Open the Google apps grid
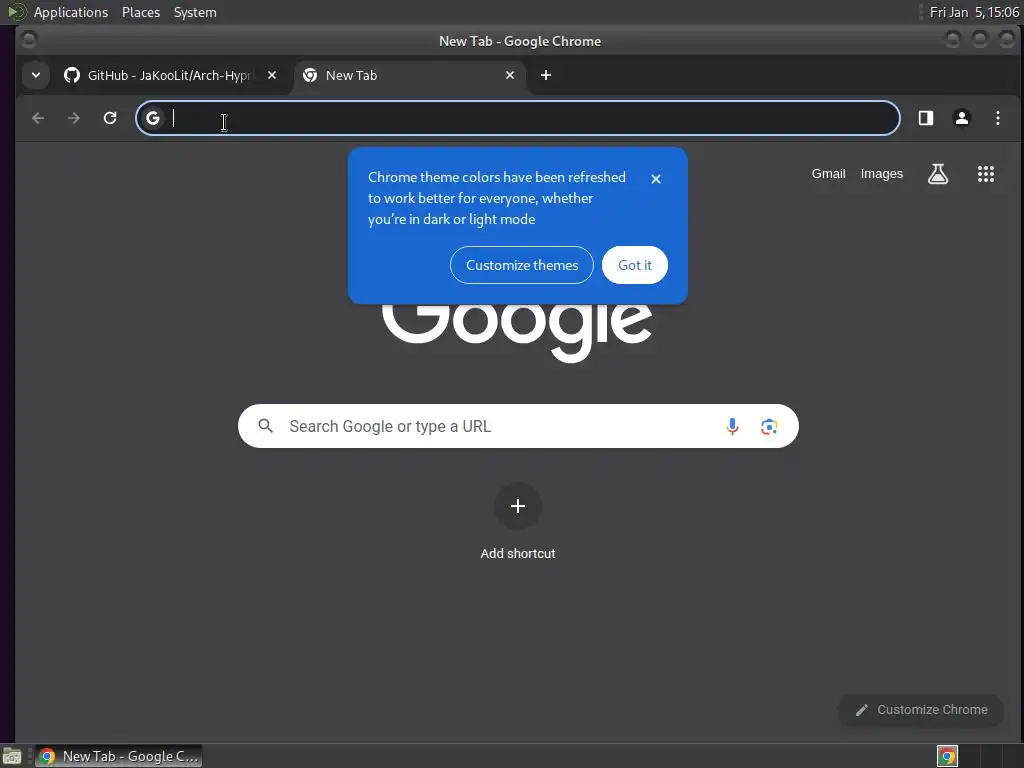Image resolution: width=1024 pixels, height=768 pixels. [x=985, y=174]
